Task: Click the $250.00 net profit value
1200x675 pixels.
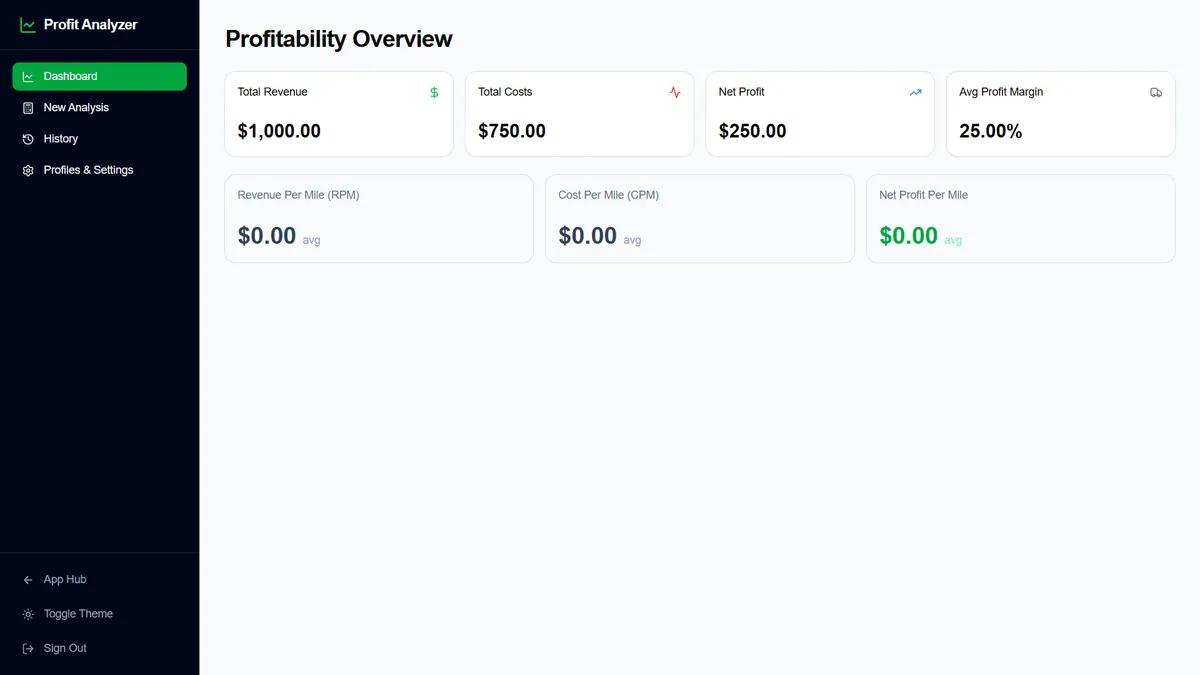Action: click(753, 131)
